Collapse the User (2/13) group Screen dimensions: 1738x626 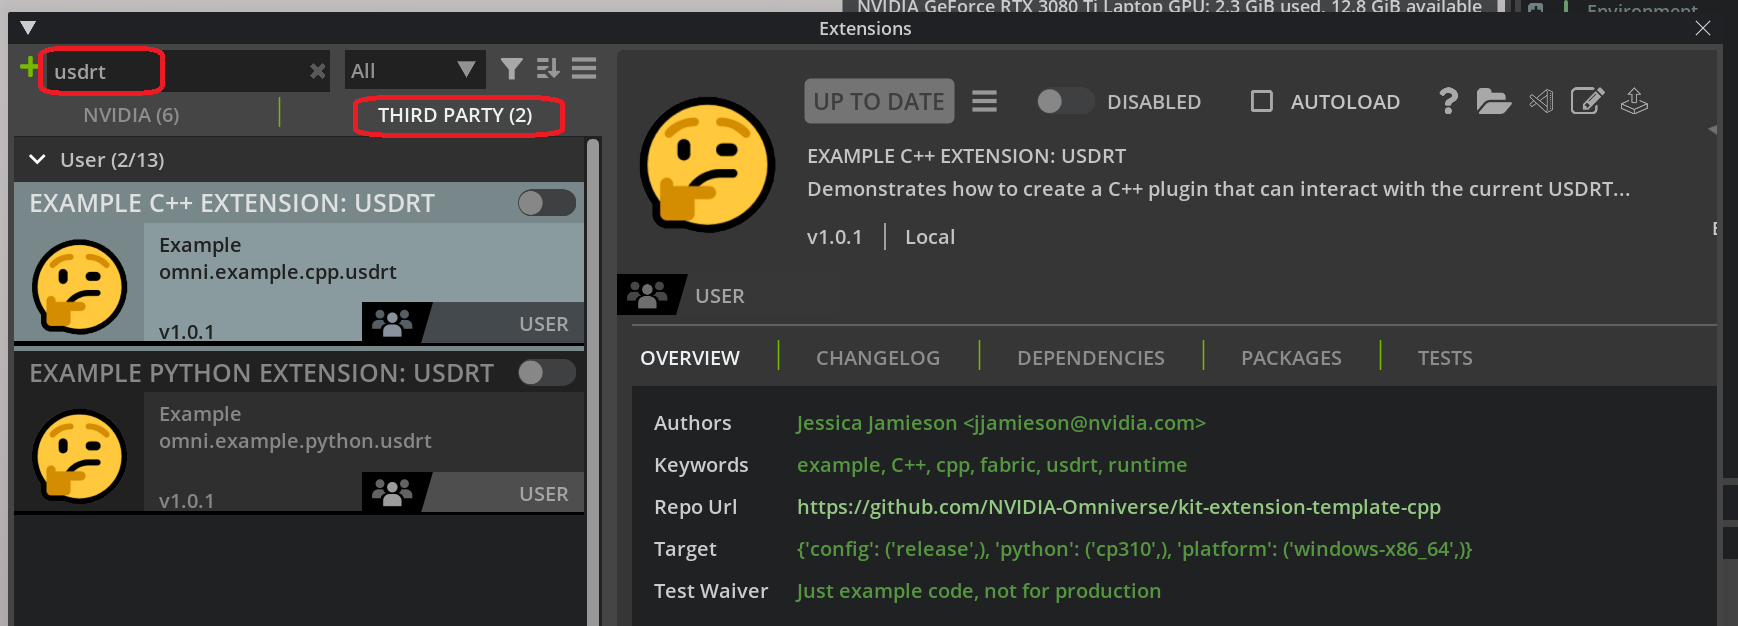(x=38, y=159)
